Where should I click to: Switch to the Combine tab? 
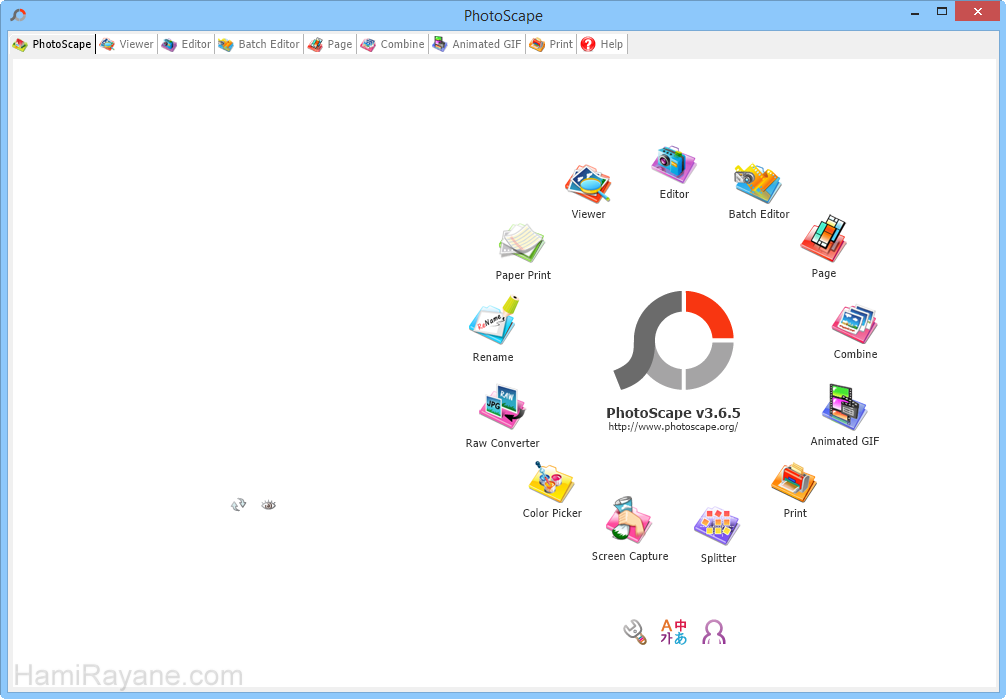pyautogui.click(x=393, y=44)
